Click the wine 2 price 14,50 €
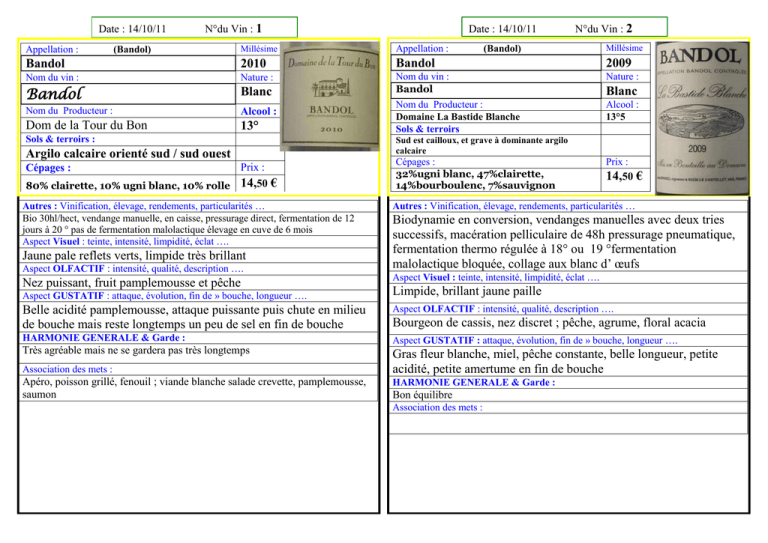768x543 pixels. click(x=624, y=176)
